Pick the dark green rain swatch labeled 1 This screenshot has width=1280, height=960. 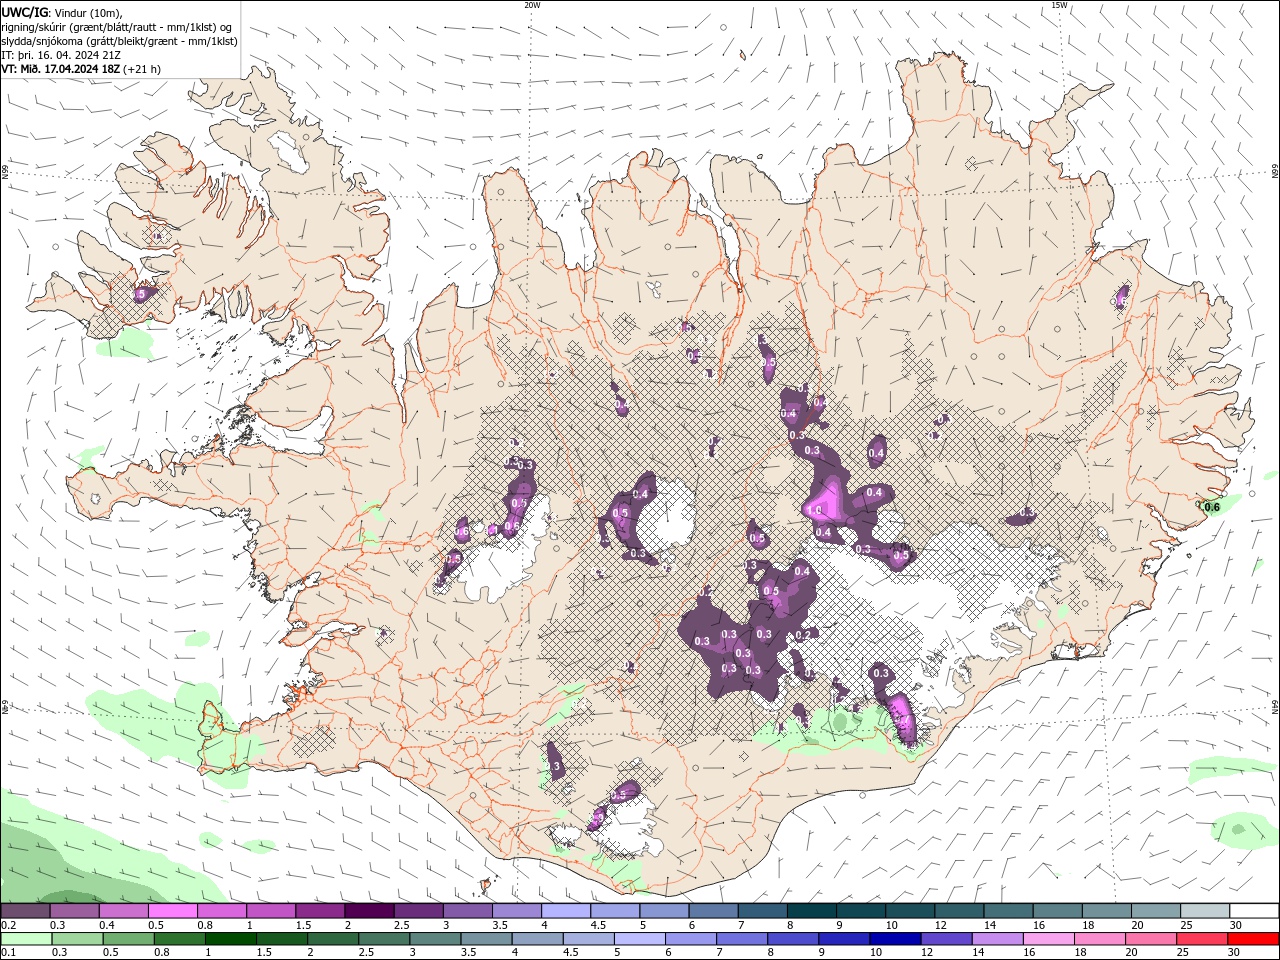coord(230,939)
